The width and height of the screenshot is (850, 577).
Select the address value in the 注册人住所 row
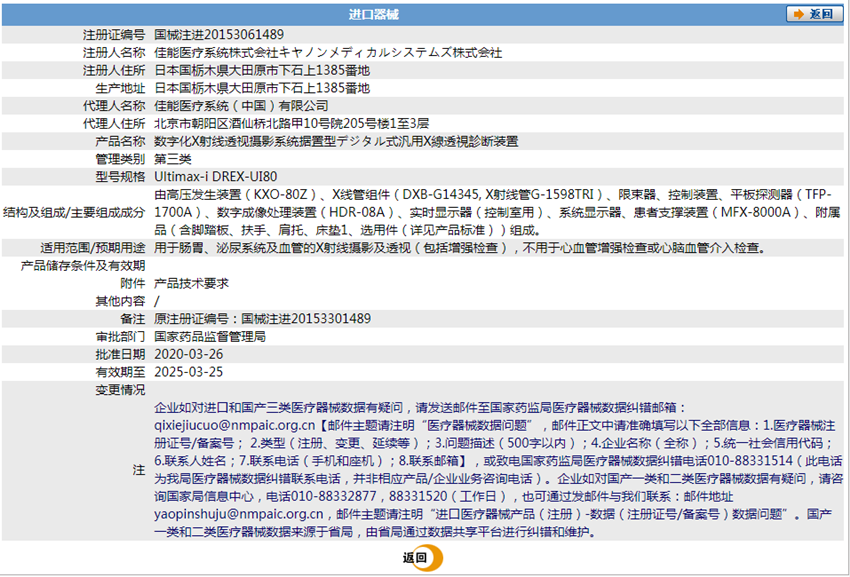262,71
